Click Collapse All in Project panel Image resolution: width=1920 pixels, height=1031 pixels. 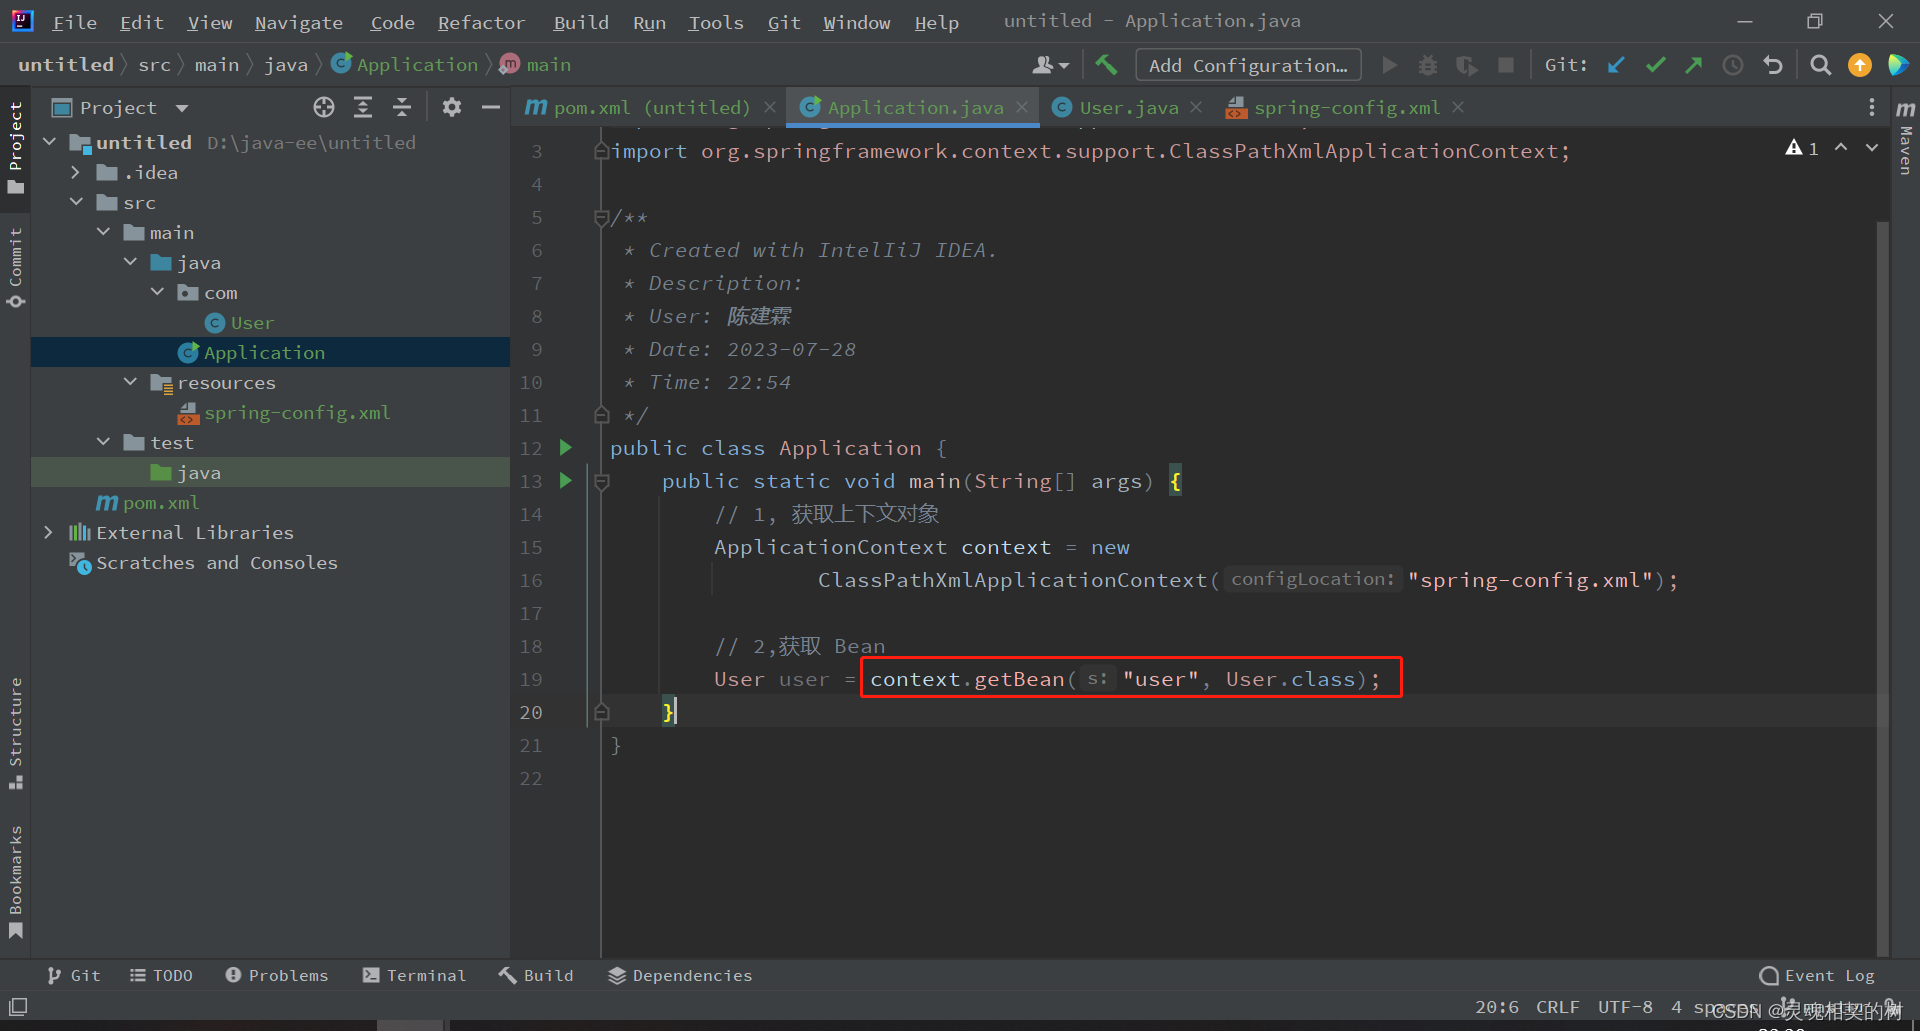click(402, 107)
